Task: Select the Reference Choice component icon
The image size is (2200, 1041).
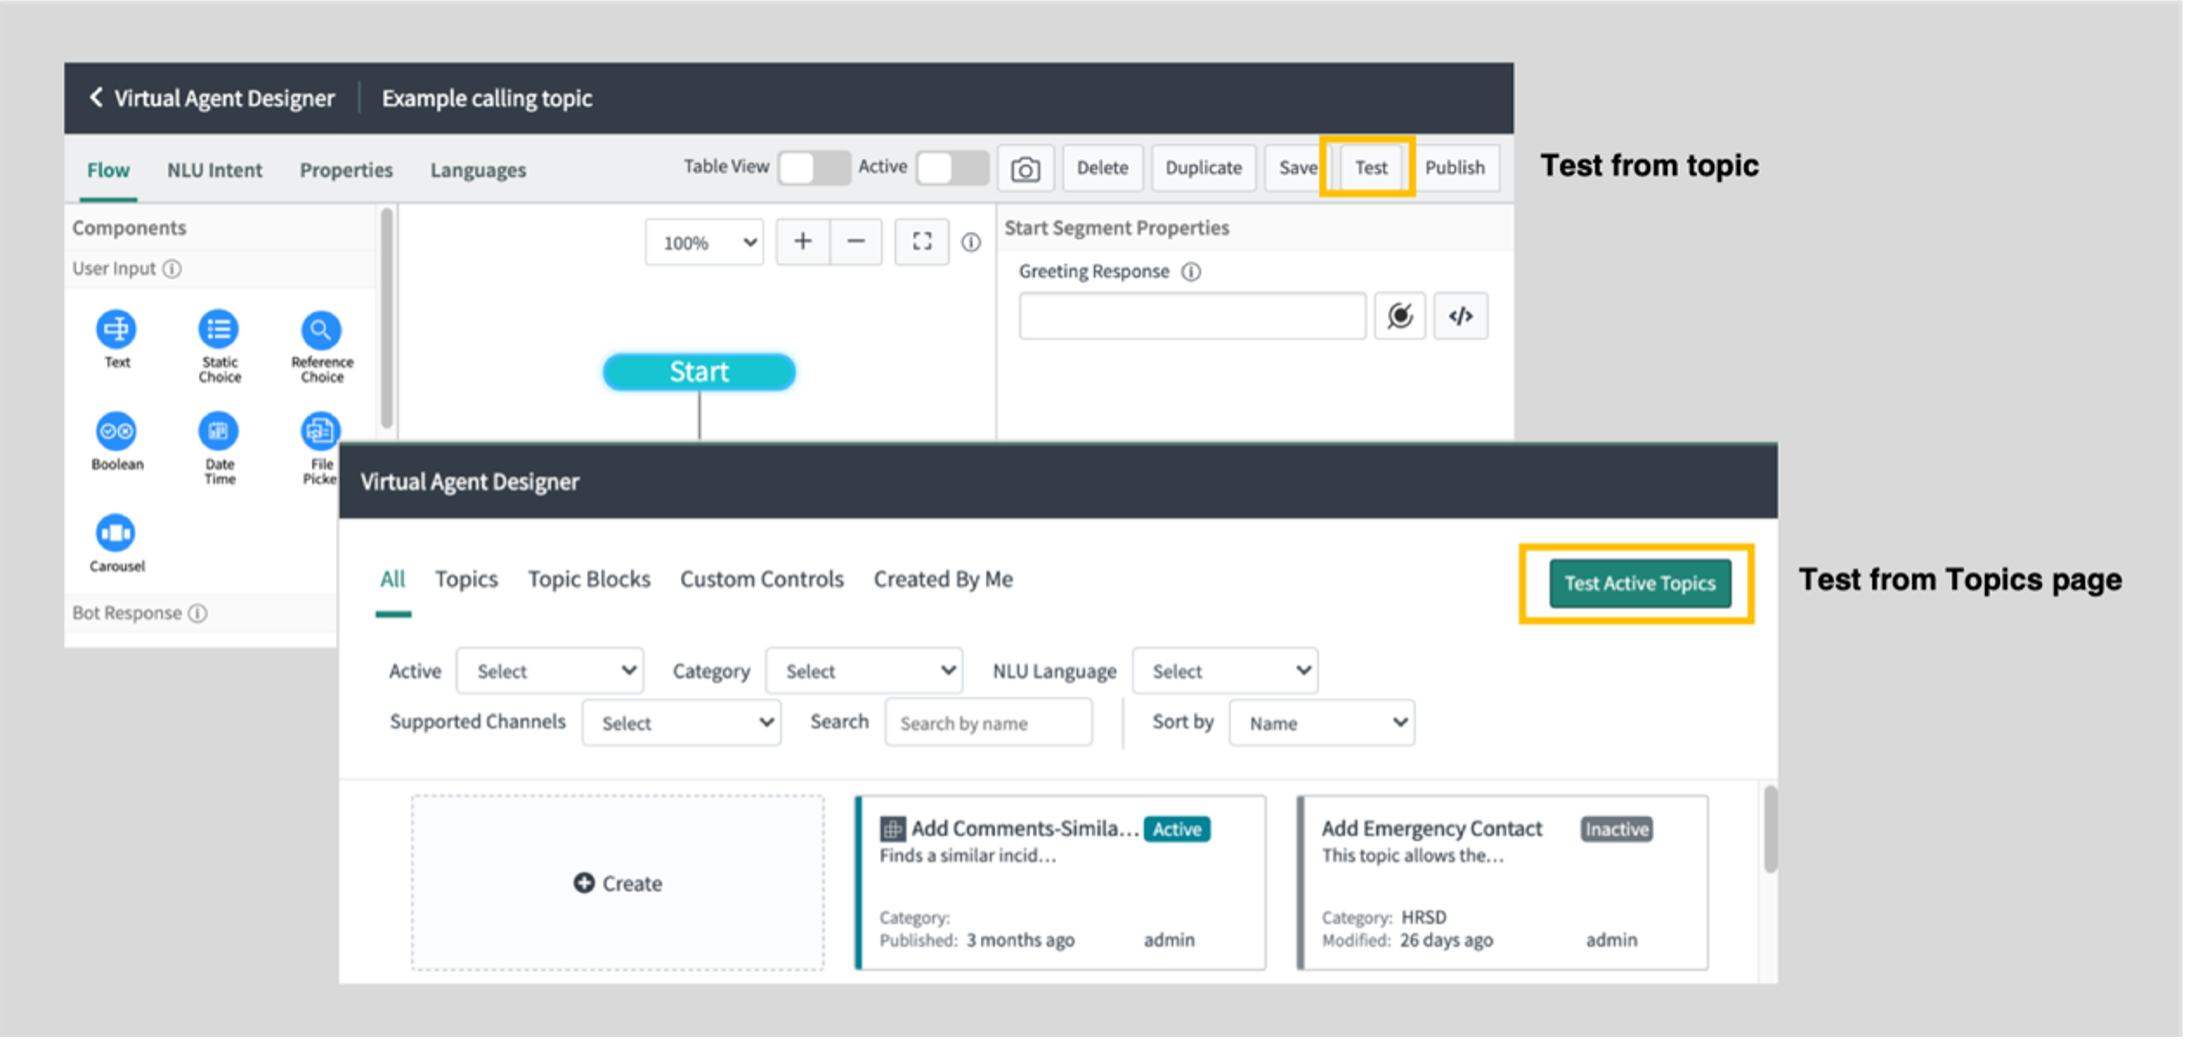Action: 320,329
